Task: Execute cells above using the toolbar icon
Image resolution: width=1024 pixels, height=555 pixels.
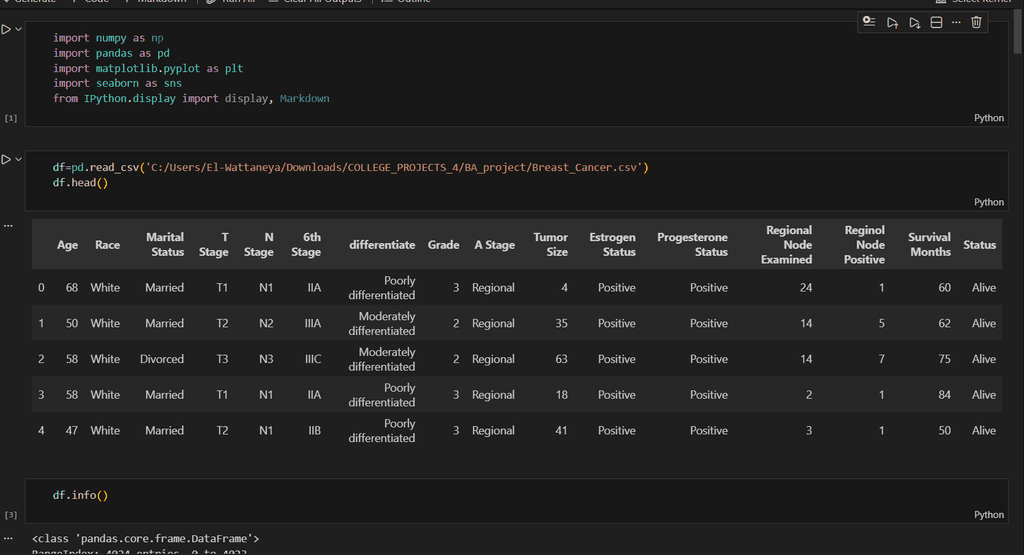Action: point(892,22)
